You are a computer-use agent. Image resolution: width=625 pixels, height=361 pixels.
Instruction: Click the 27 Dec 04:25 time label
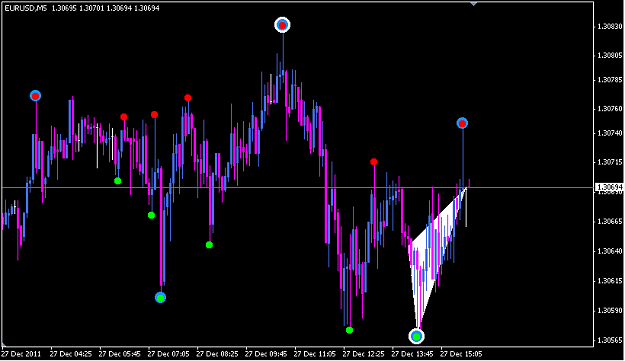[x=71, y=354]
